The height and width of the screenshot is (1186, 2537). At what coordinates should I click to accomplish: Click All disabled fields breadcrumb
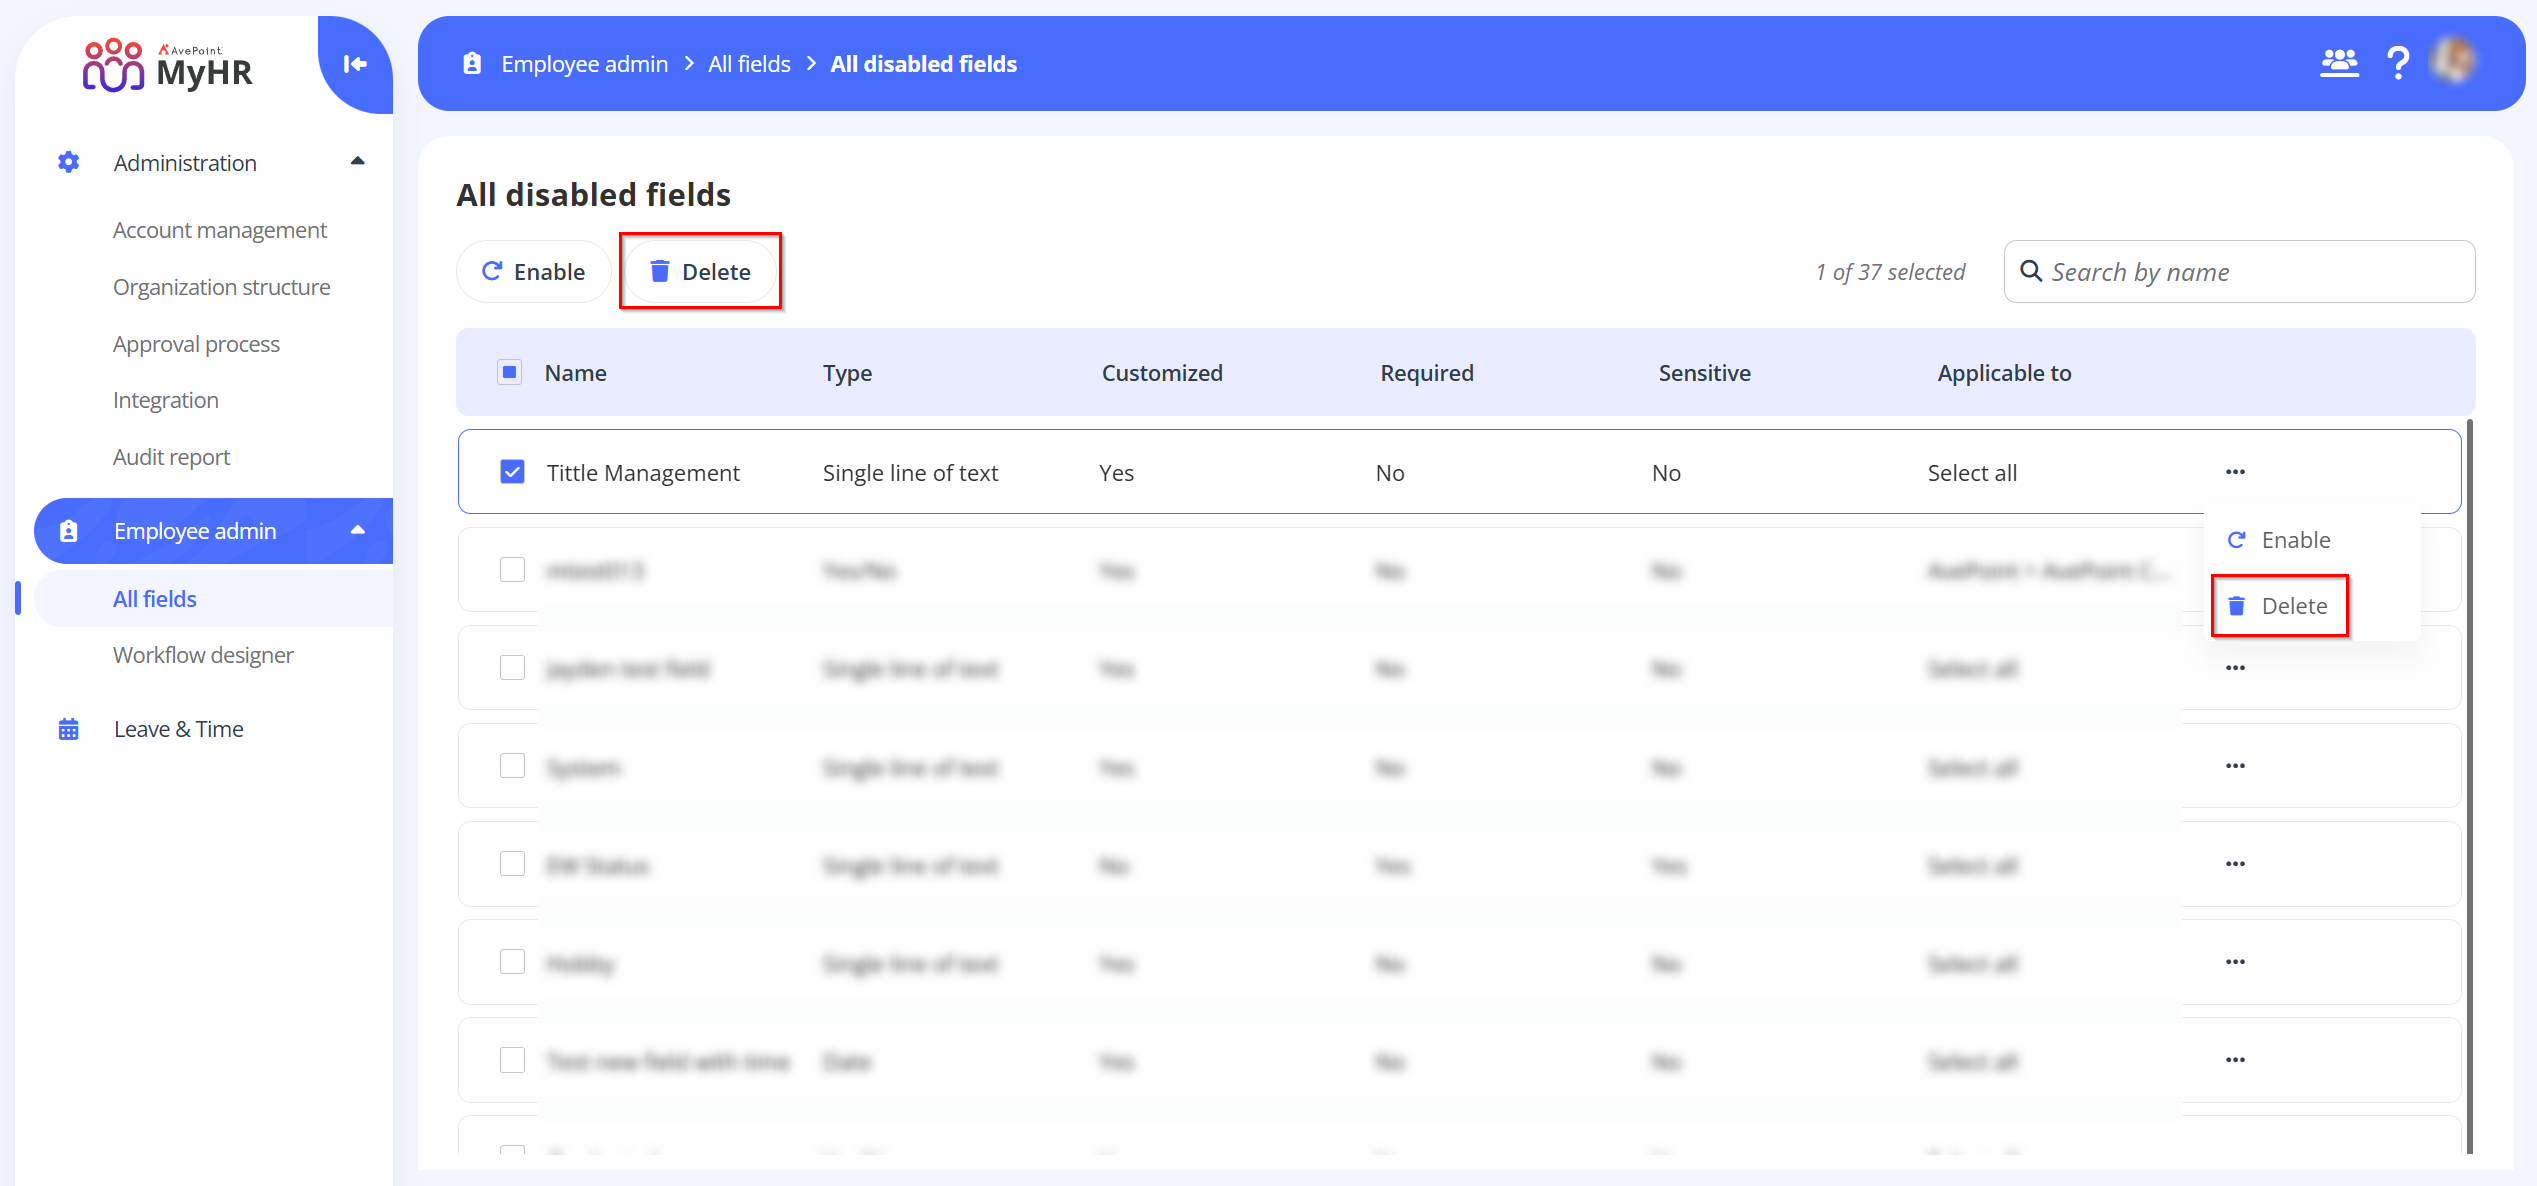coord(923,64)
